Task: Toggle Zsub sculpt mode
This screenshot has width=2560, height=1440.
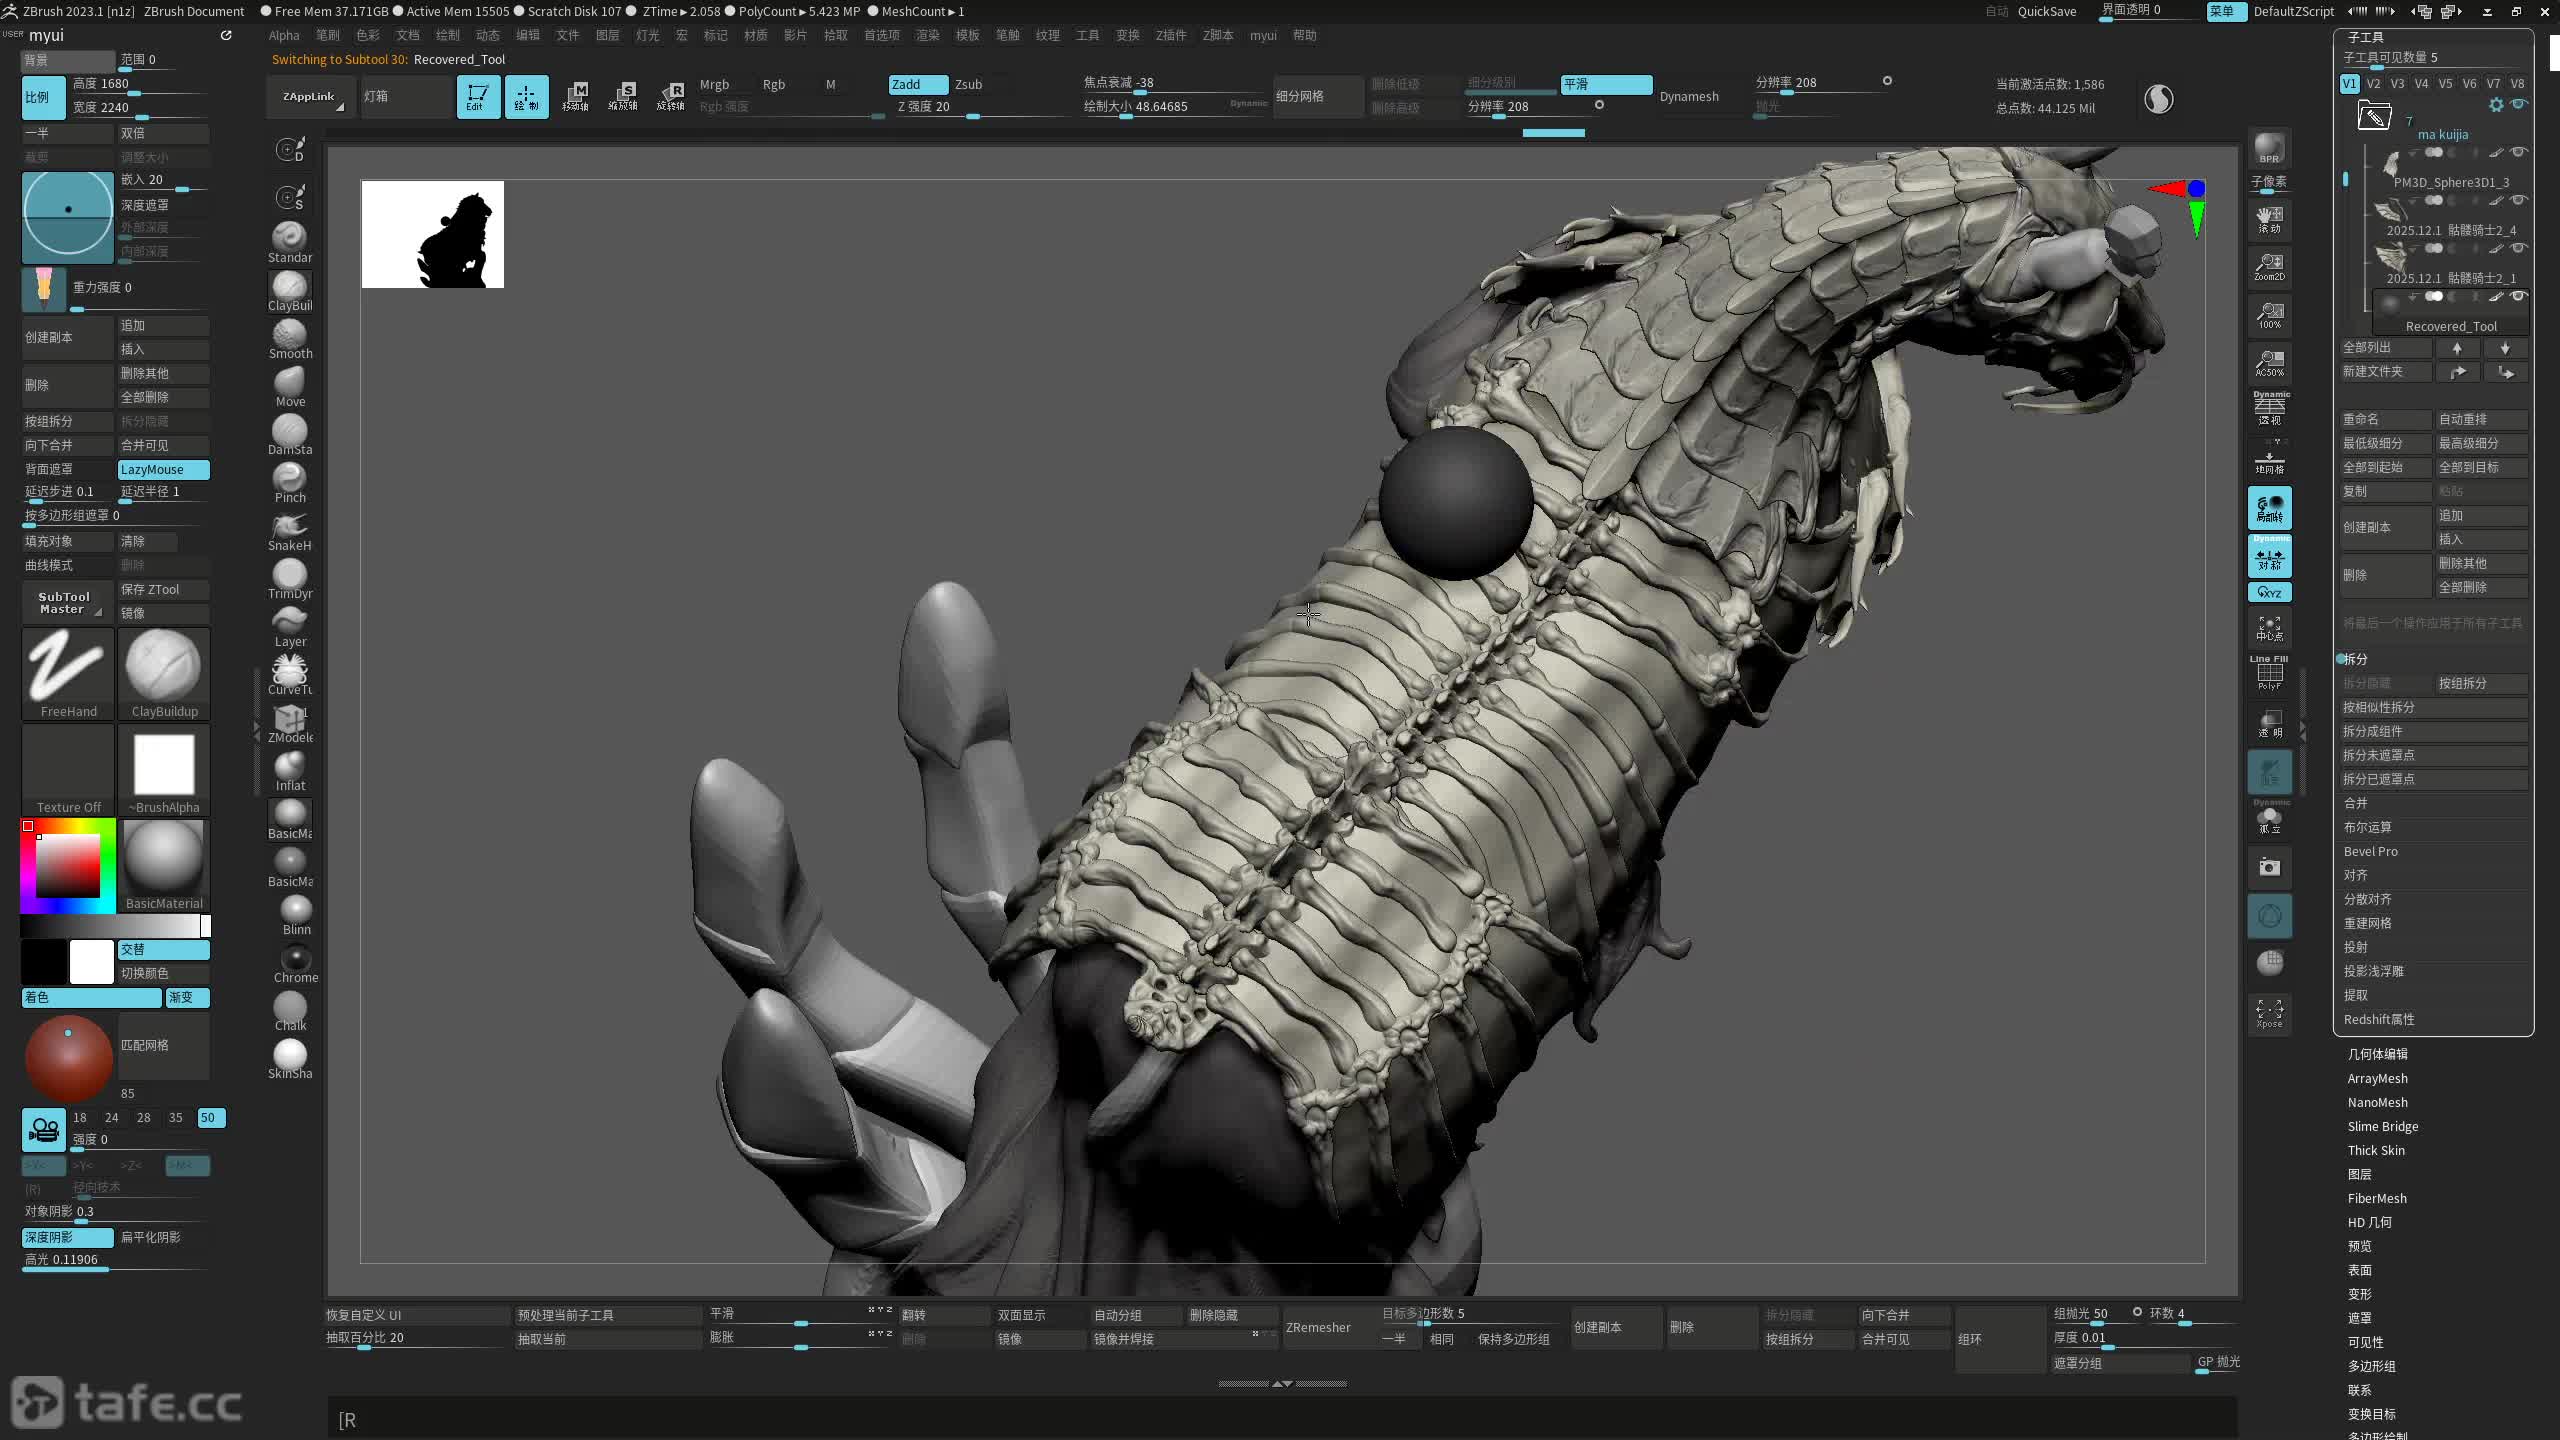Action: tap(968, 85)
